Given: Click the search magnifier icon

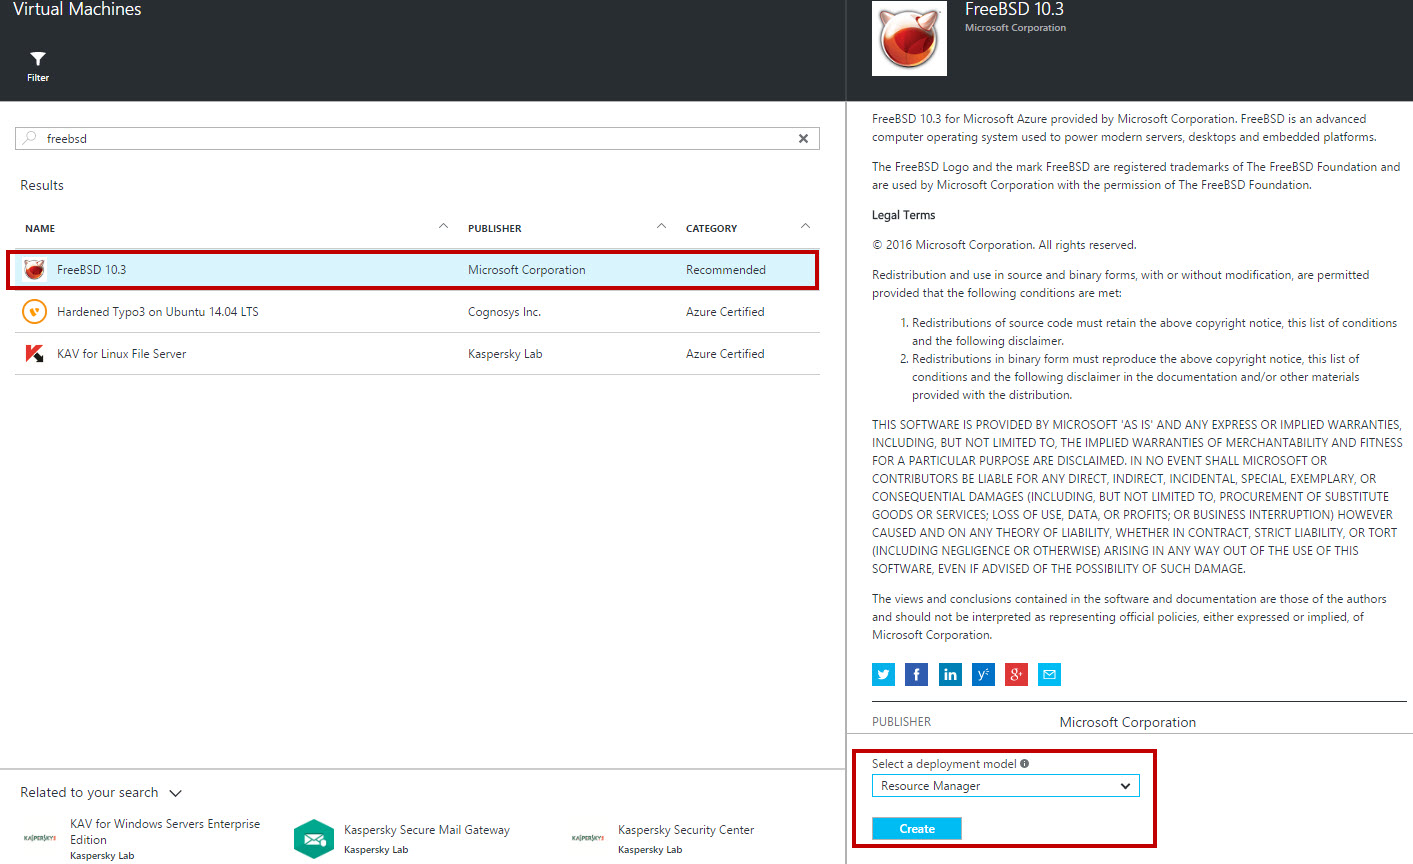Looking at the screenshot, I should pos(30,138).
